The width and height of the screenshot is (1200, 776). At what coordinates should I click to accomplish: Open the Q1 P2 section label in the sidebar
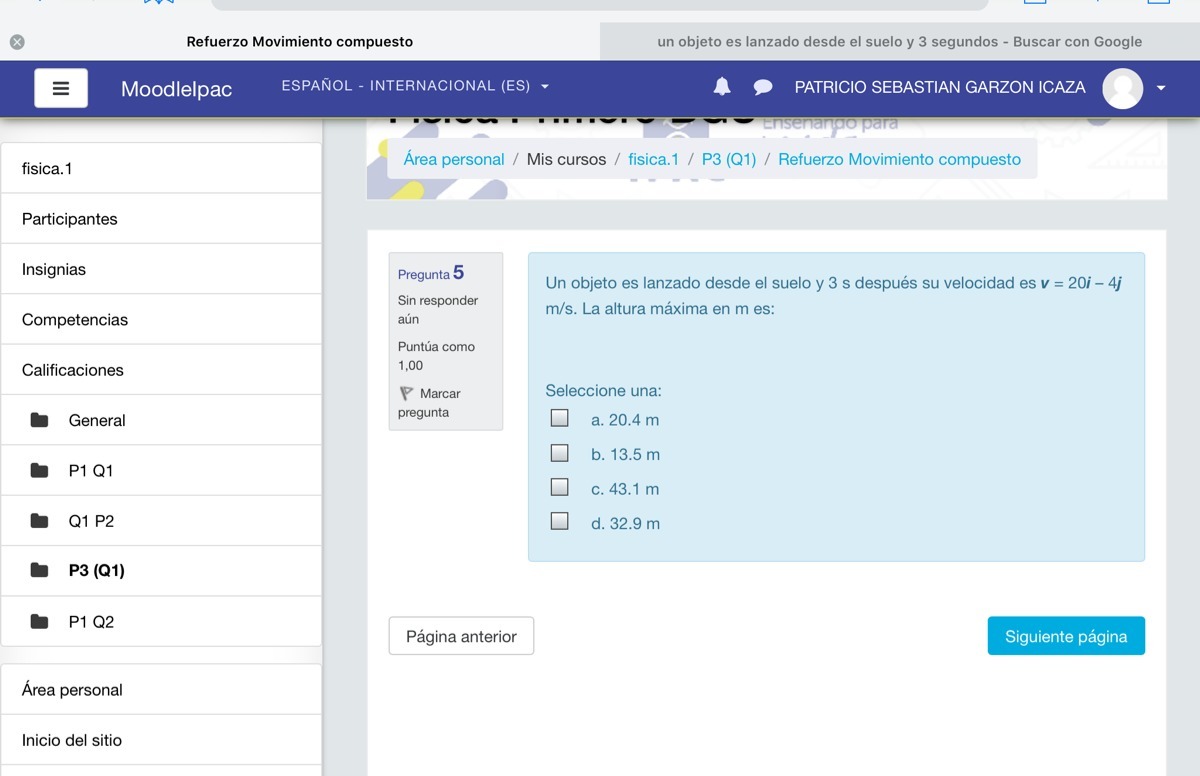pos(91,521)
